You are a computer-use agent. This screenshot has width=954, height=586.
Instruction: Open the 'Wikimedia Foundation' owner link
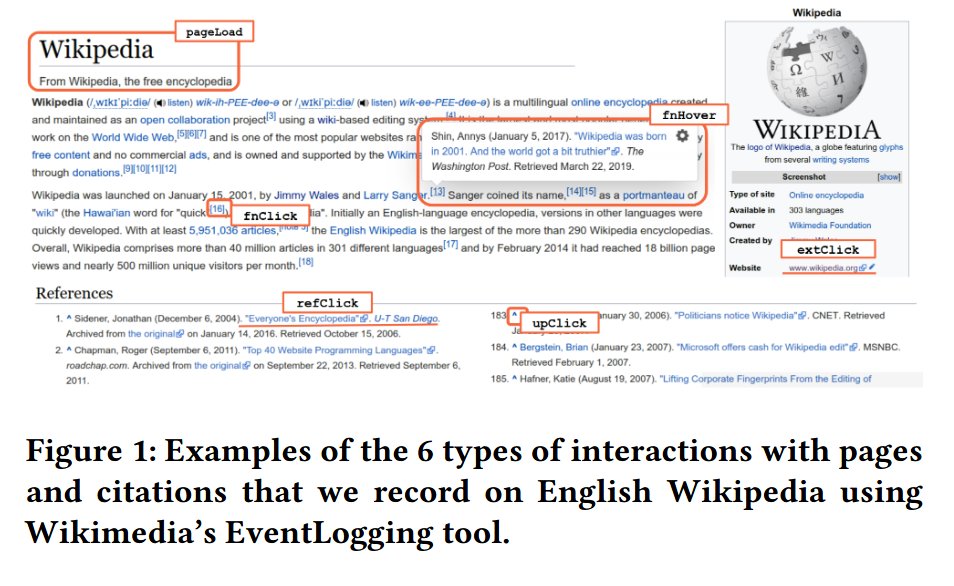tap(830, 225)
